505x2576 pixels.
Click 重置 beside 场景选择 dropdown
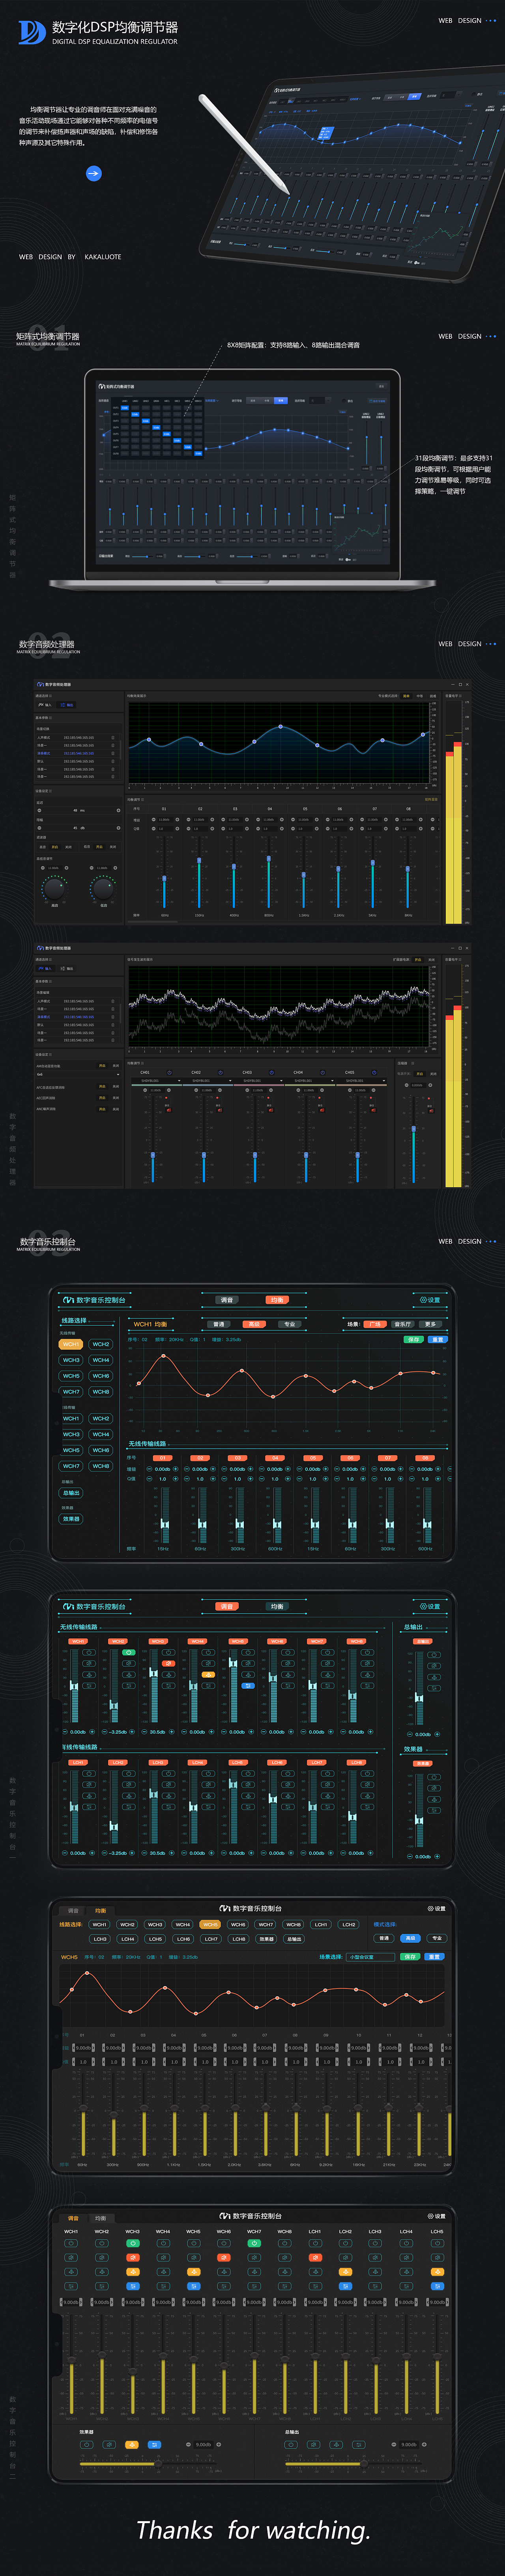point(435,1957)
